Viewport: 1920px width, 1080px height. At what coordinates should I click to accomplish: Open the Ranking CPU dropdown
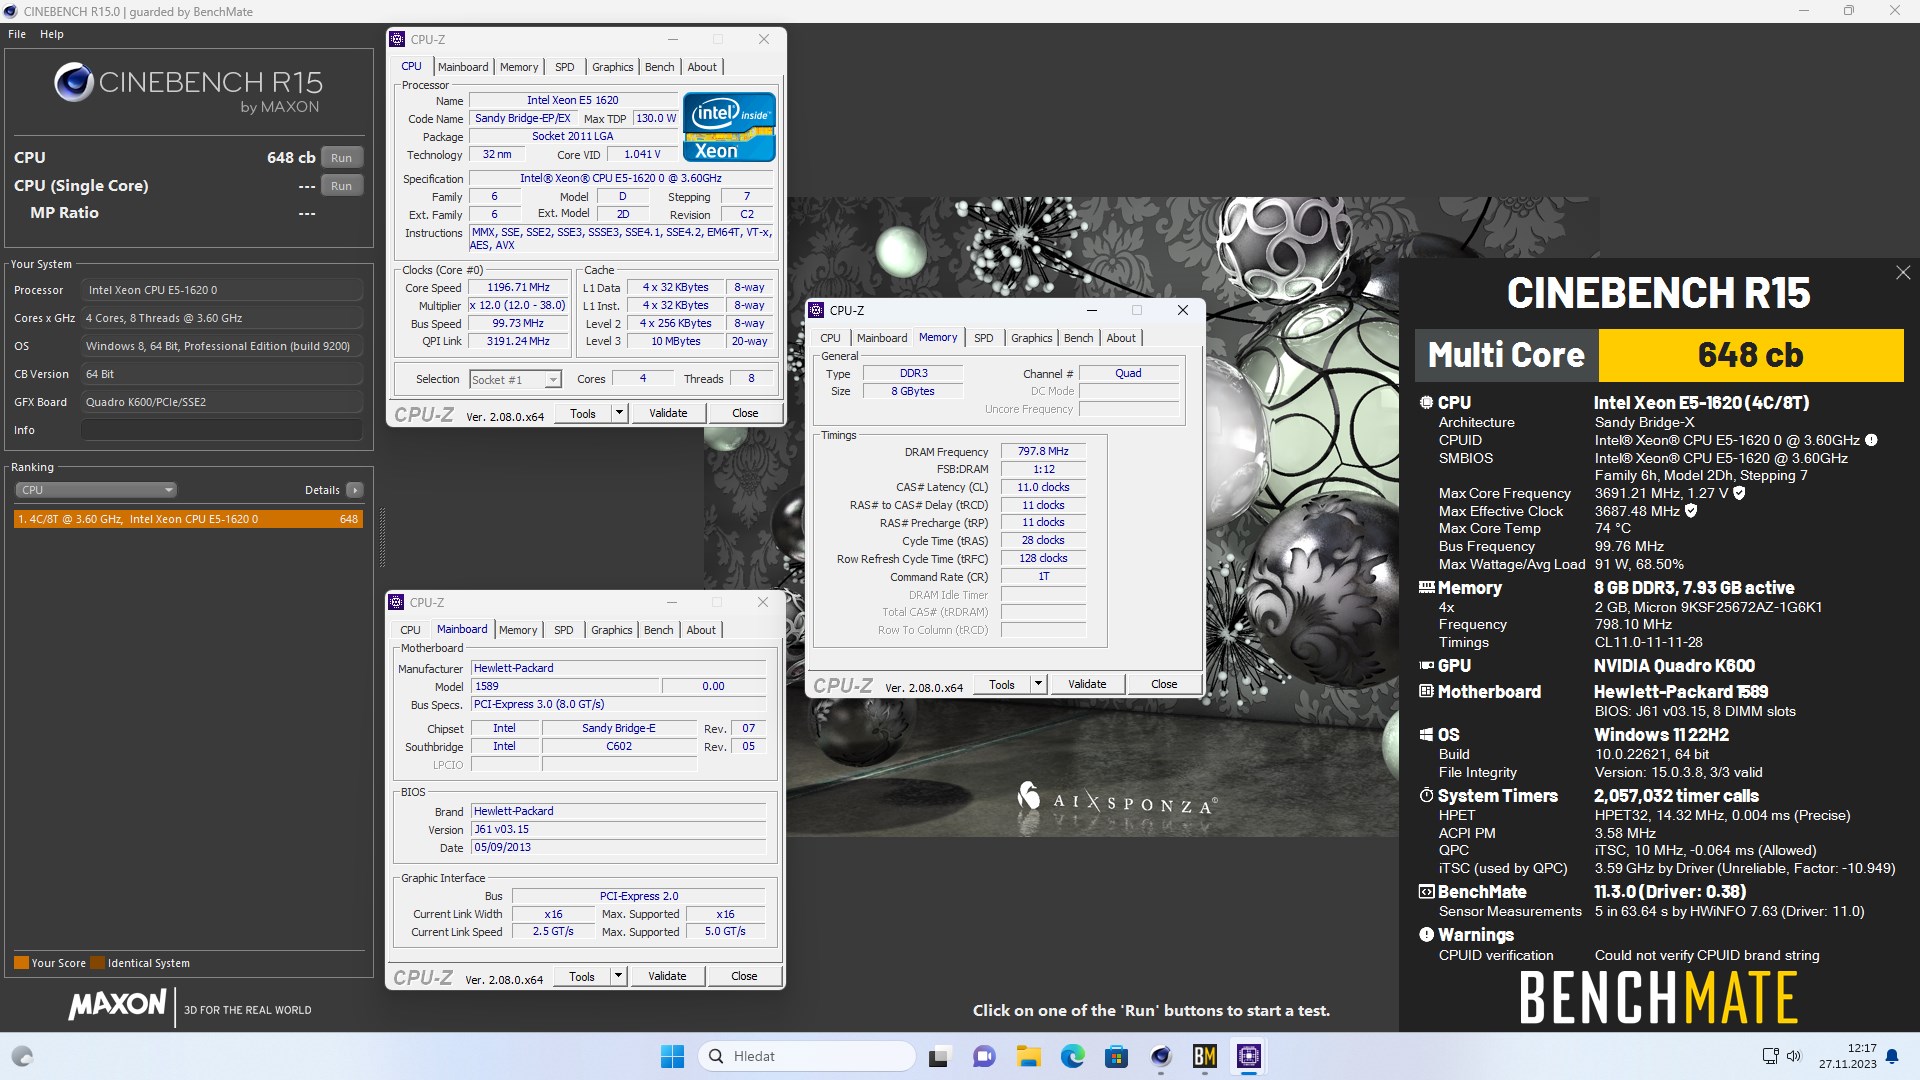pyautogui.click(x=96, y=490)
